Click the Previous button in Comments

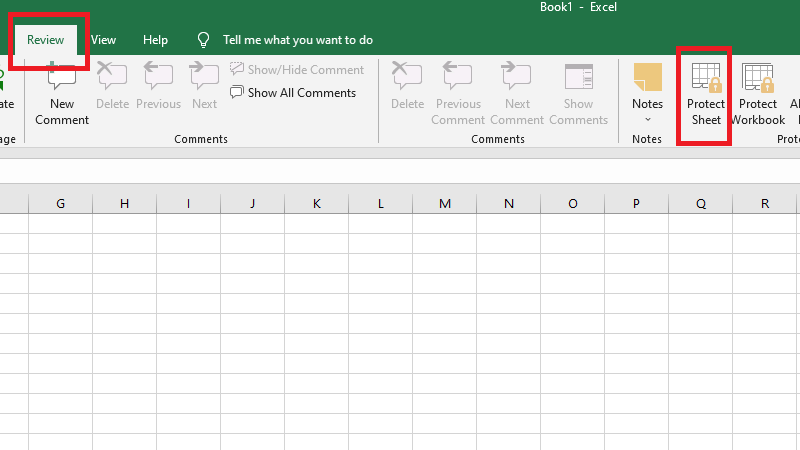click(x=158, y=84)
